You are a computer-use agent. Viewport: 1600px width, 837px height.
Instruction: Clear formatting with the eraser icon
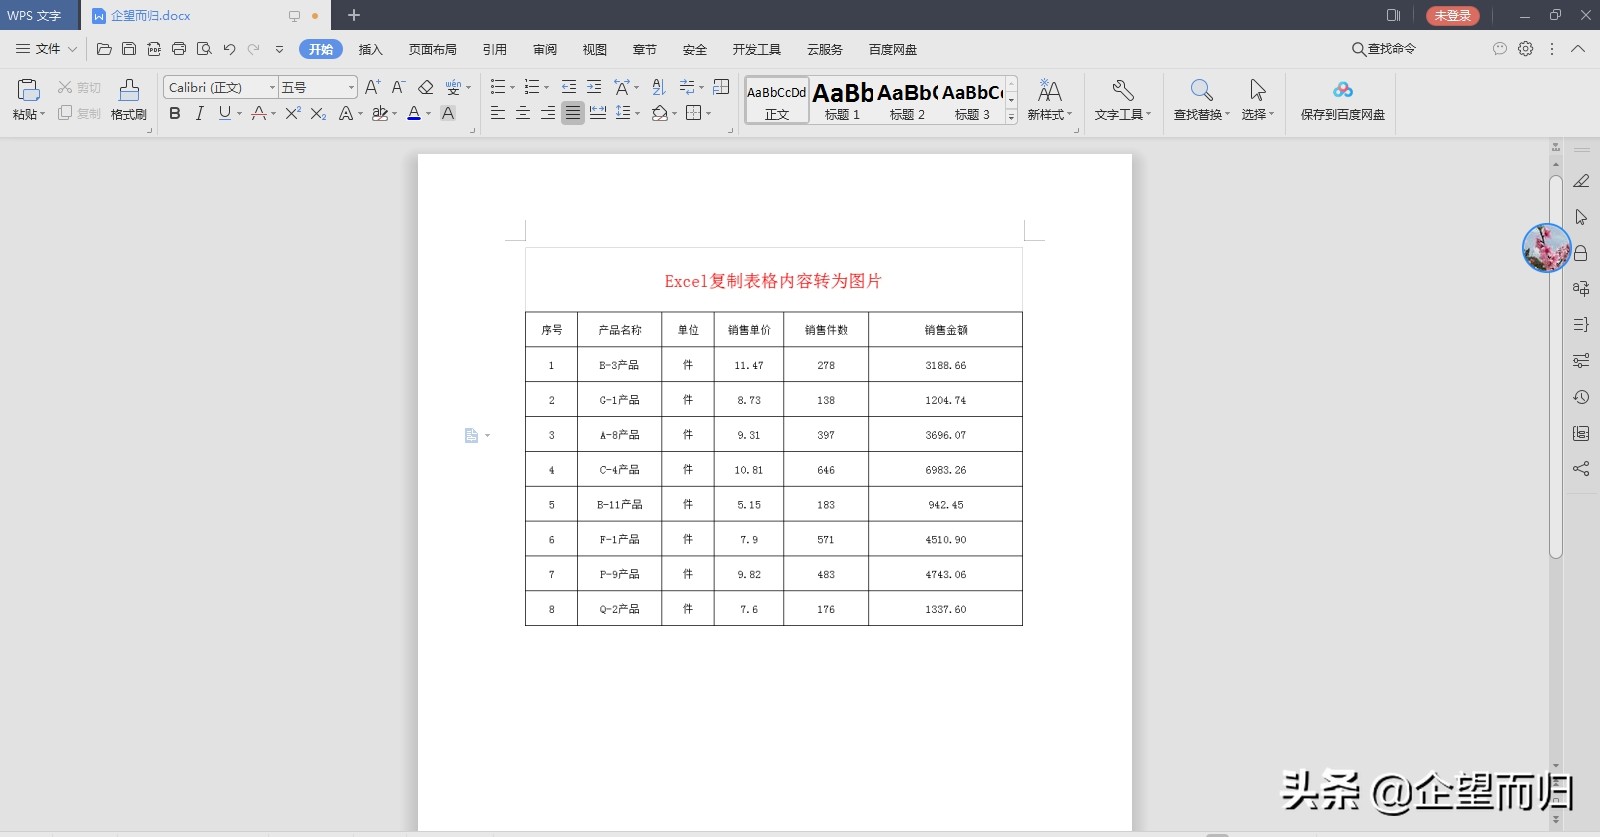click(x=426, y=87)
